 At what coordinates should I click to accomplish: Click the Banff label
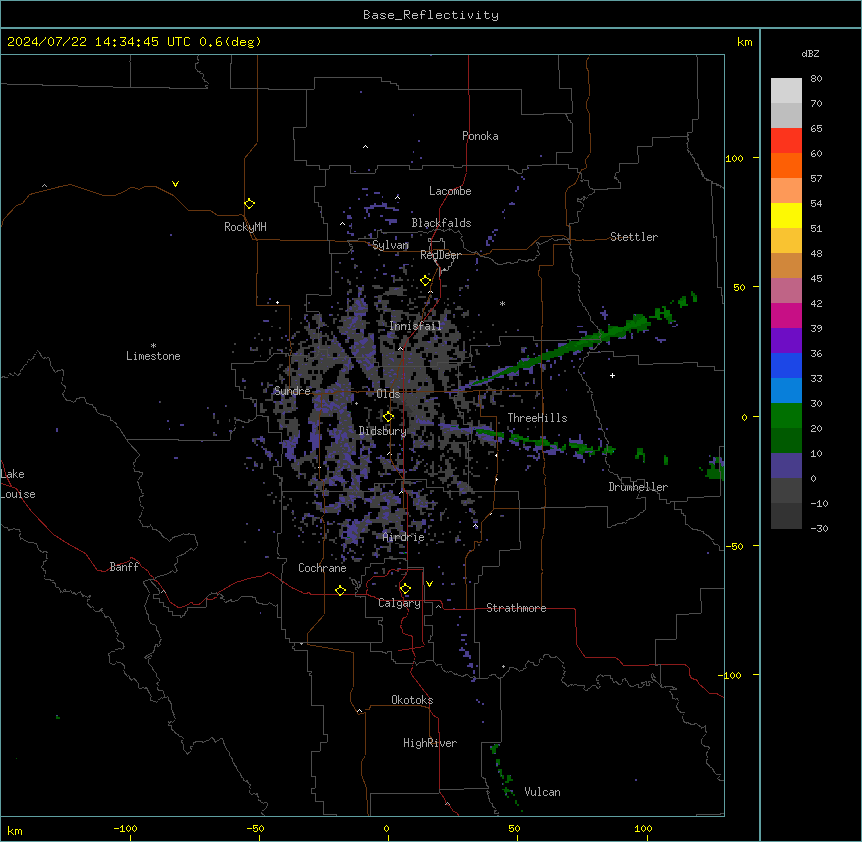(124, 567)
